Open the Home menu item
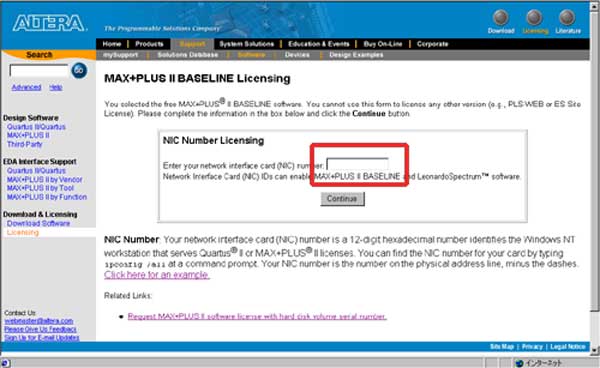 pos(112,44)
